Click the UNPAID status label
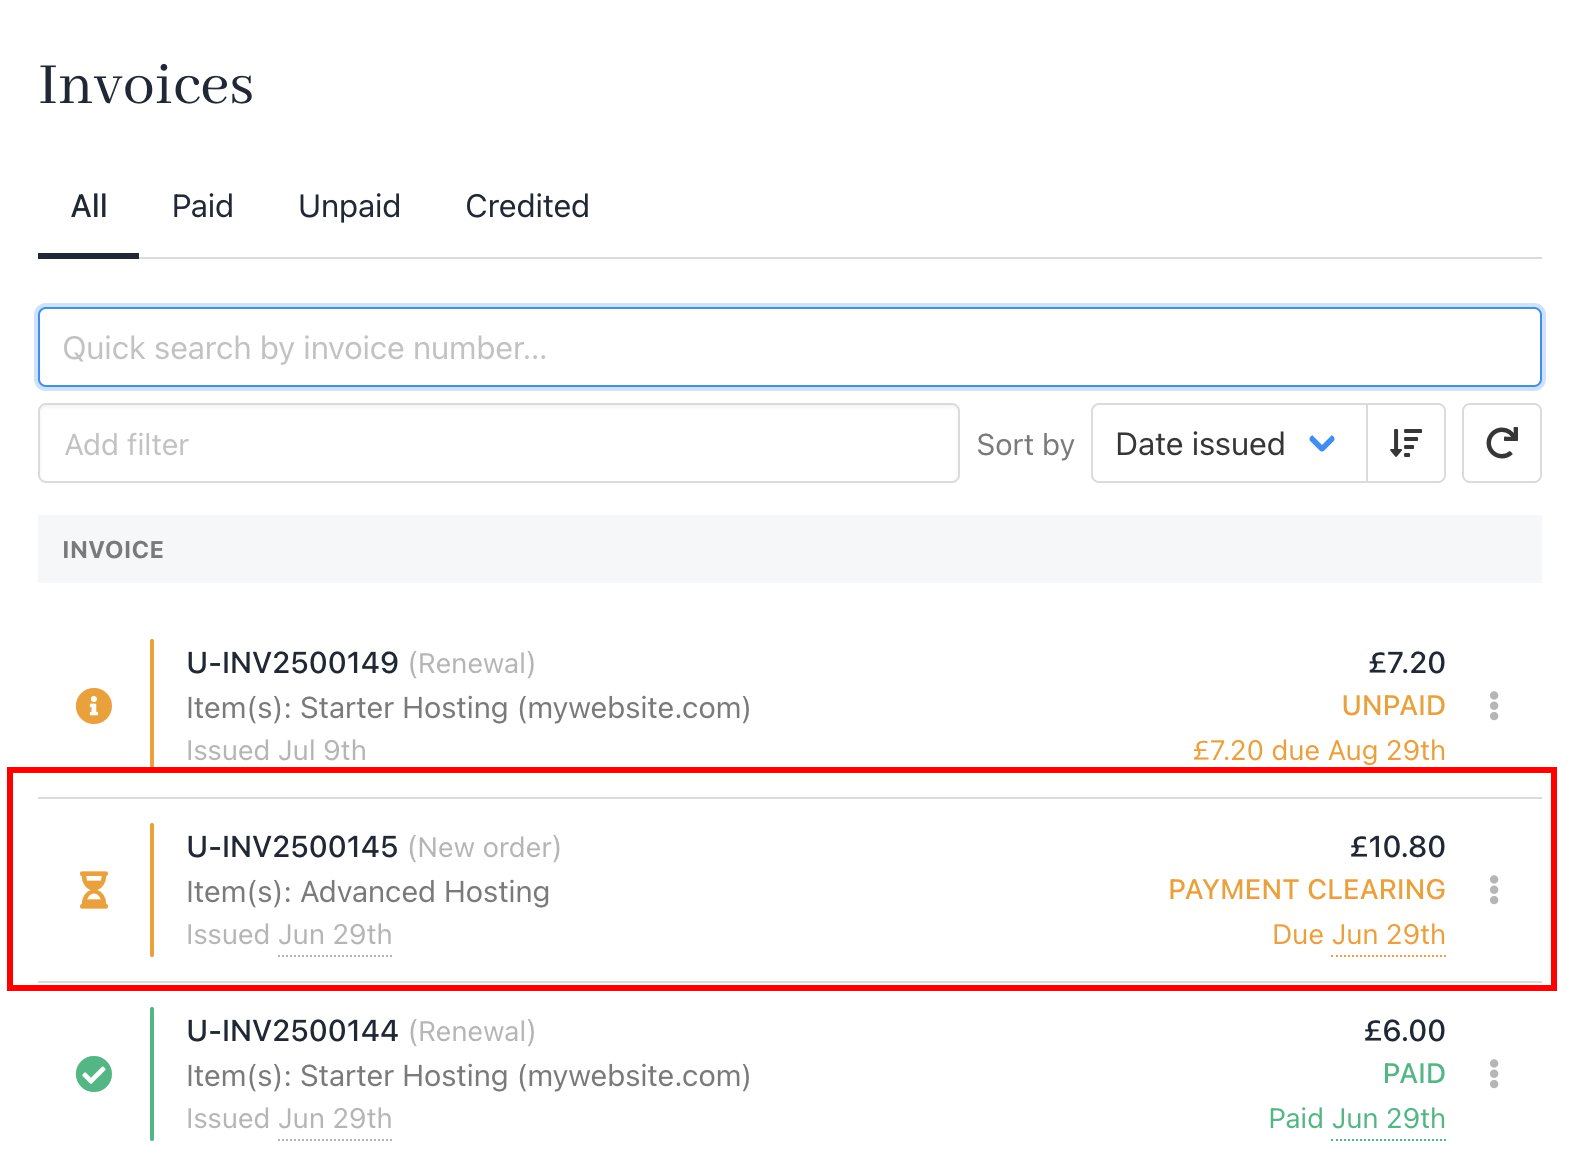Screen dimensions: 1570x1160 tap(1394, 706)
